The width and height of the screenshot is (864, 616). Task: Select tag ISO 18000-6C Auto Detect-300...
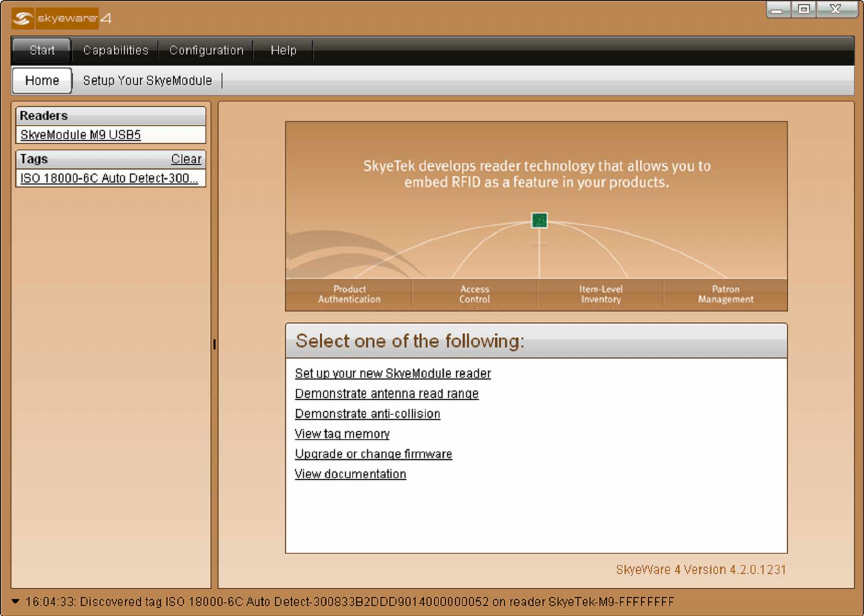pos(111,179)
